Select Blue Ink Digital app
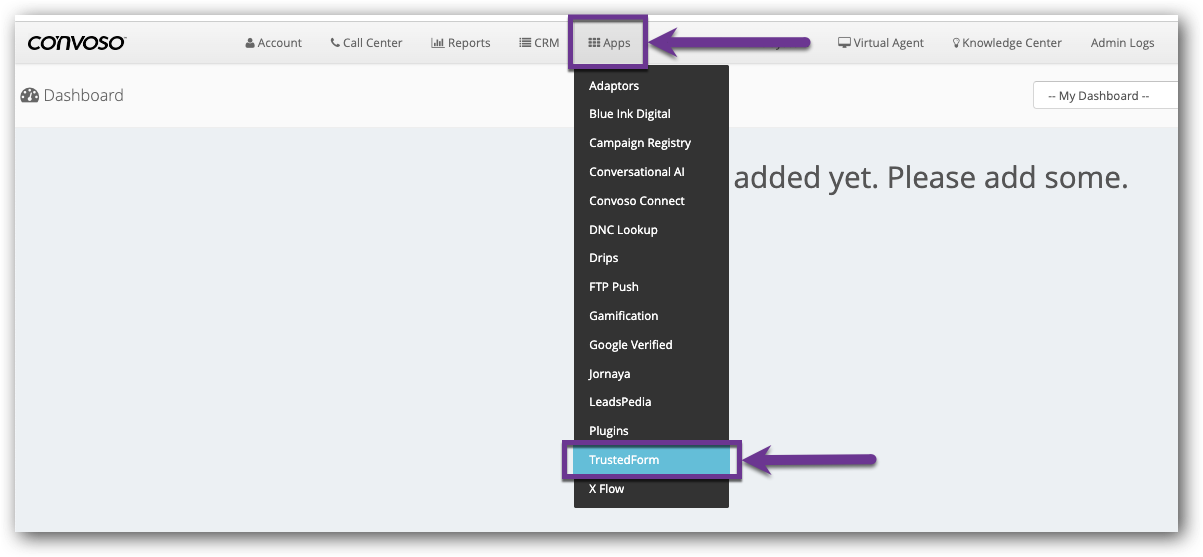Image resolution: width=1203 pixels, height=557 pixels. point(651,114)
